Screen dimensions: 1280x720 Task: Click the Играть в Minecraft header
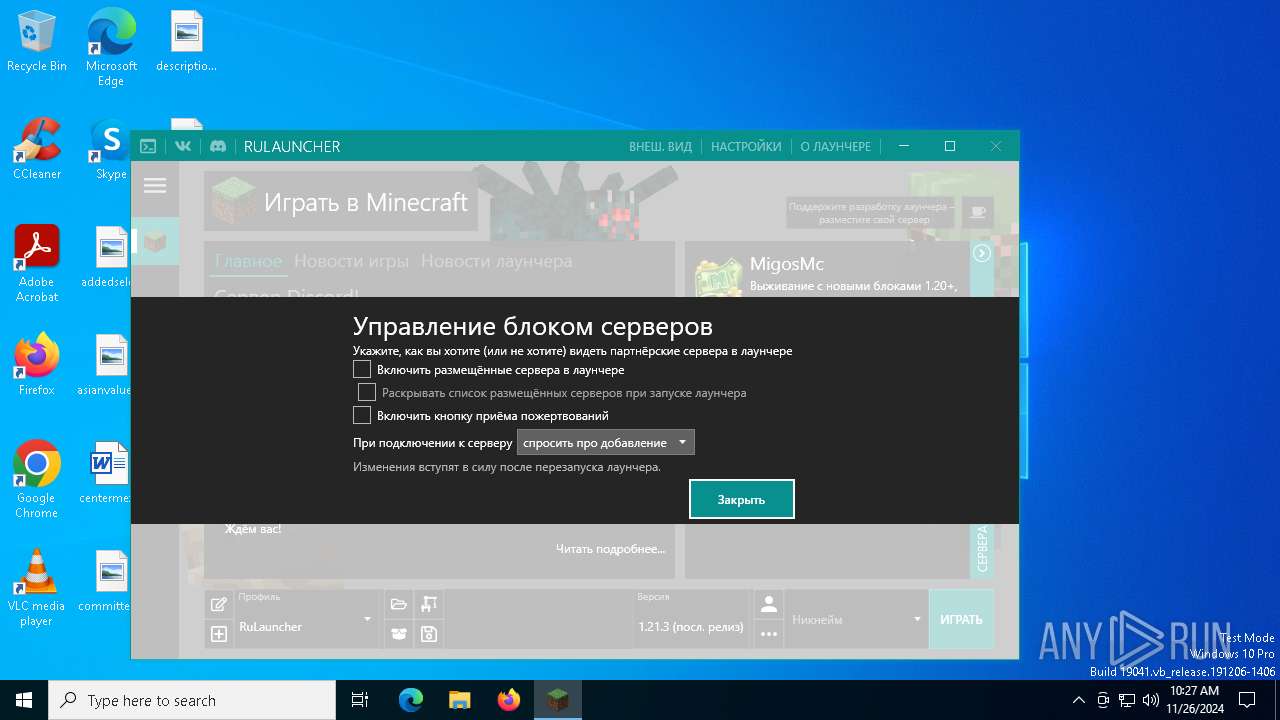[366, 202]
